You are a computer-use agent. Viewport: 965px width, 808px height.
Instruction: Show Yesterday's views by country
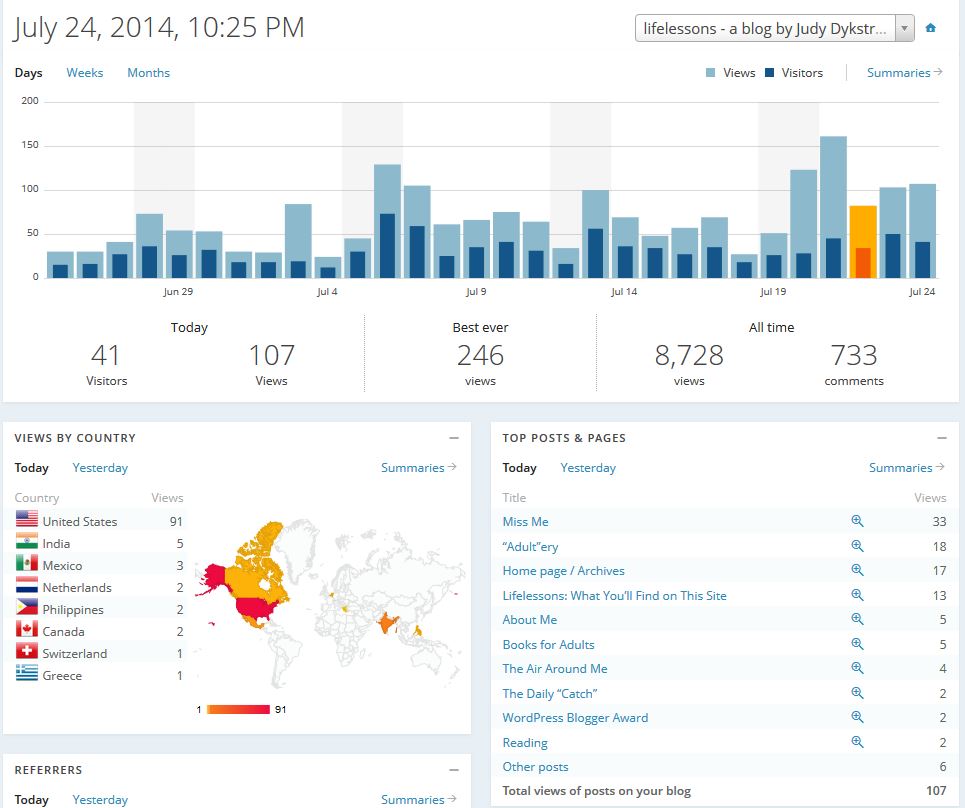[x=100, y=468]
